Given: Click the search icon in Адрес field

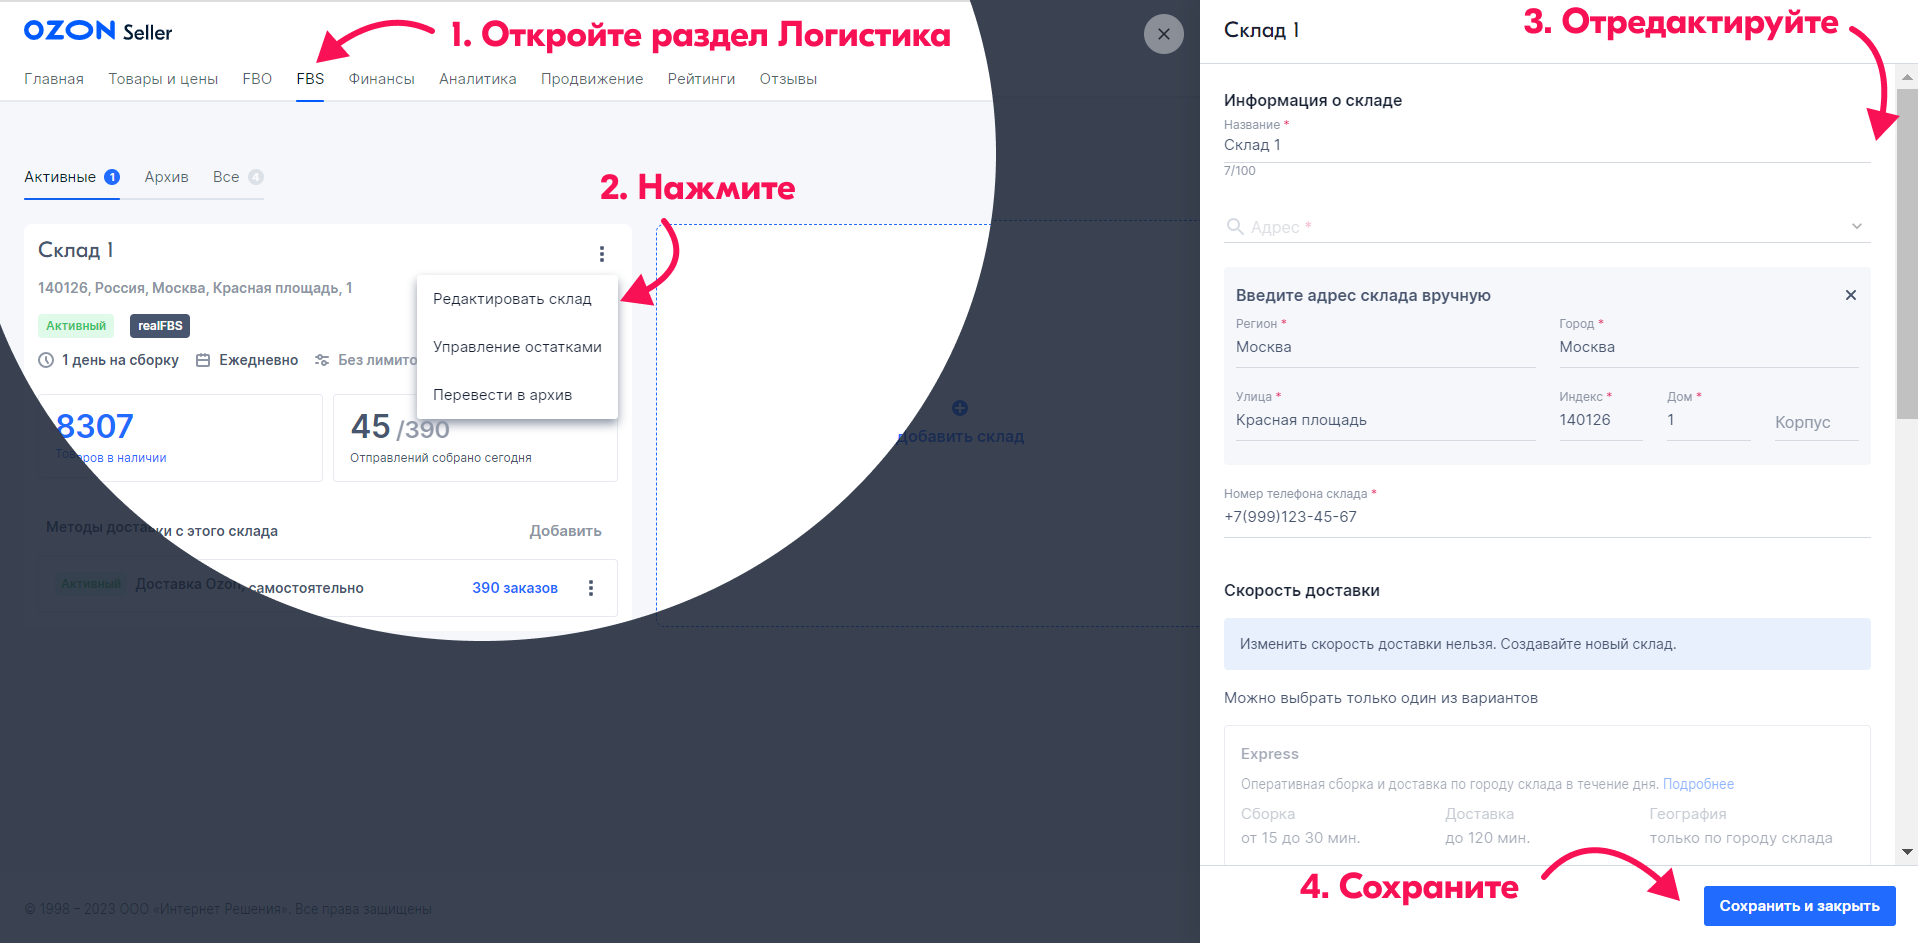Looking at the screenshot, I should click(x=1235, y=227).
